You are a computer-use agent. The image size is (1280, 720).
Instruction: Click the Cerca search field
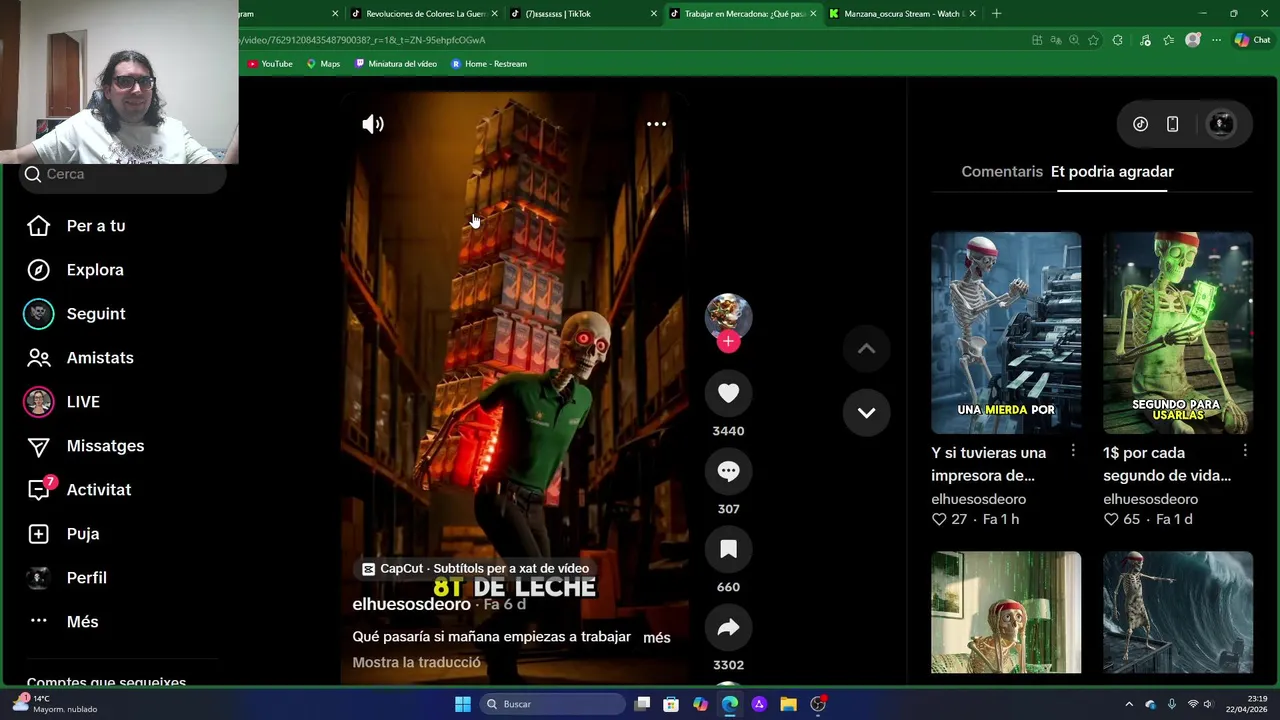tap(122, 174)
